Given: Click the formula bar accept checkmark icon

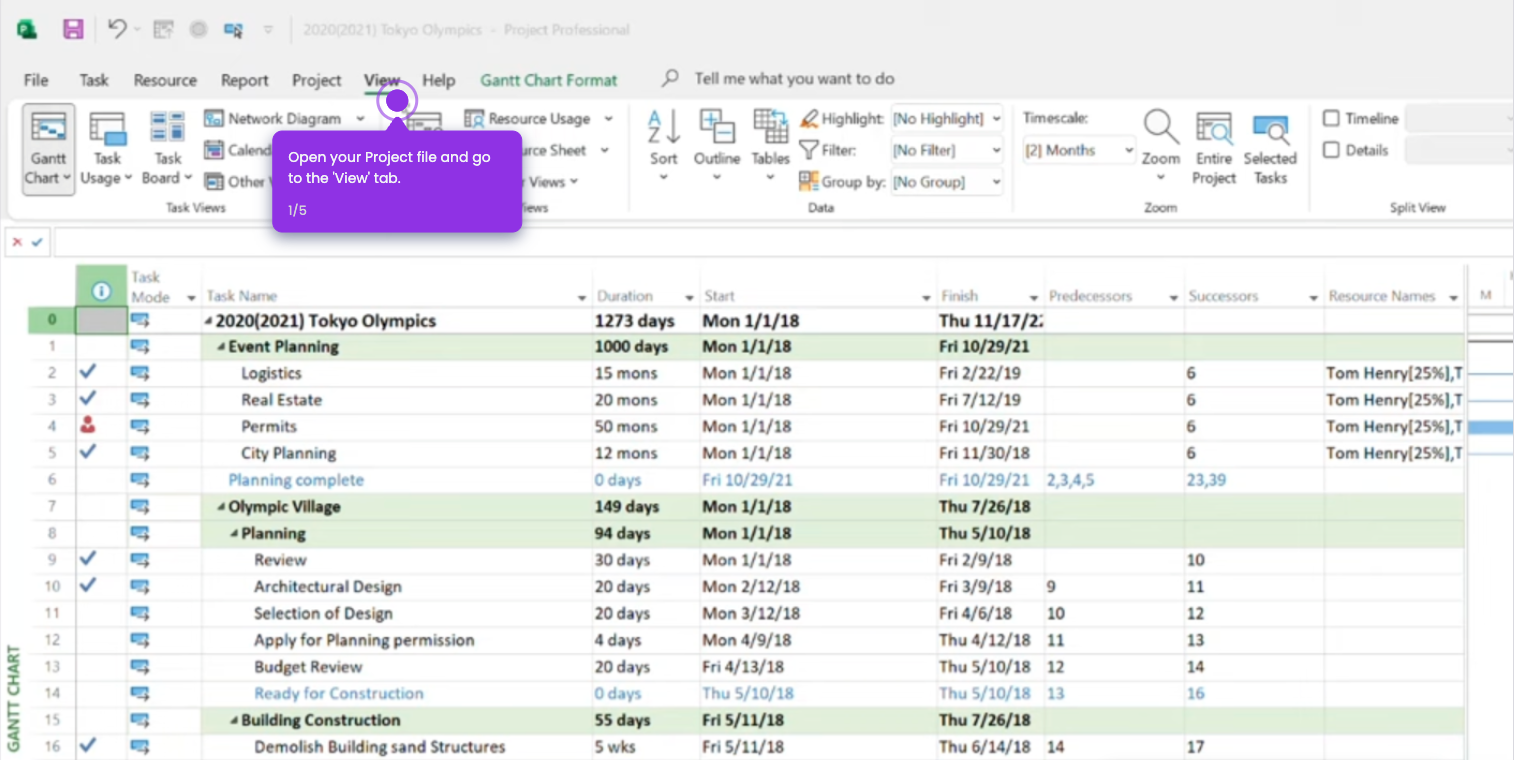Looking at the screenshot, I should coord(38,242).
